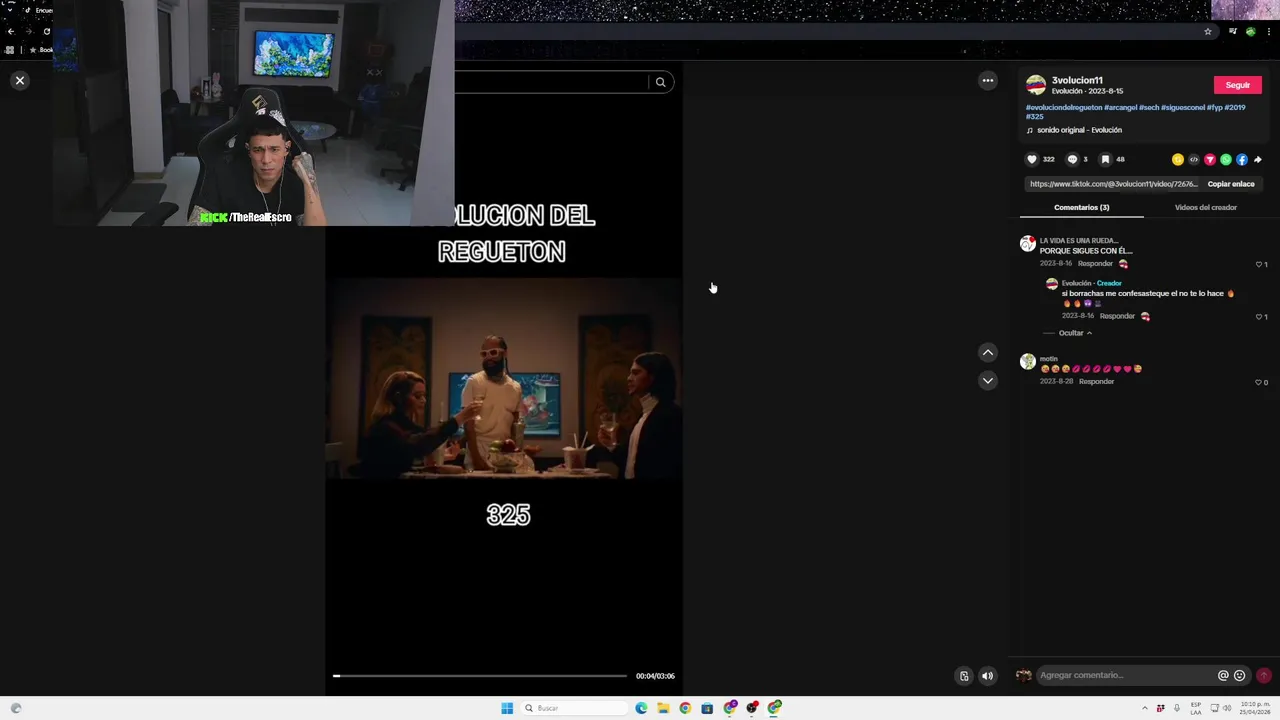Open LA VIDA ES UNA RUEDA profile avatar

[x=1028, y=244]
